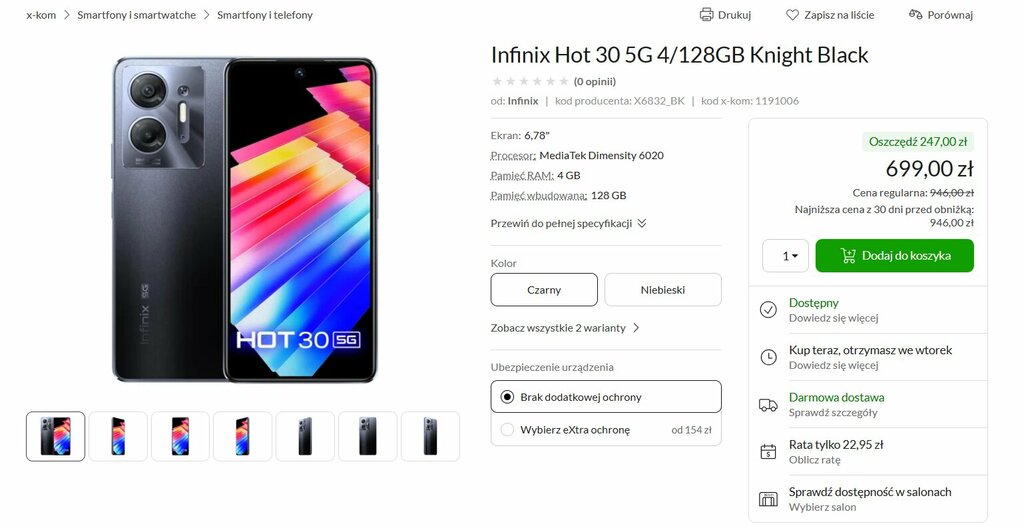The width and height of the screenshot is (1024, 530).
Task: Open the Smartfony i smartwatche breadcrumb
Action: [136, 15]
